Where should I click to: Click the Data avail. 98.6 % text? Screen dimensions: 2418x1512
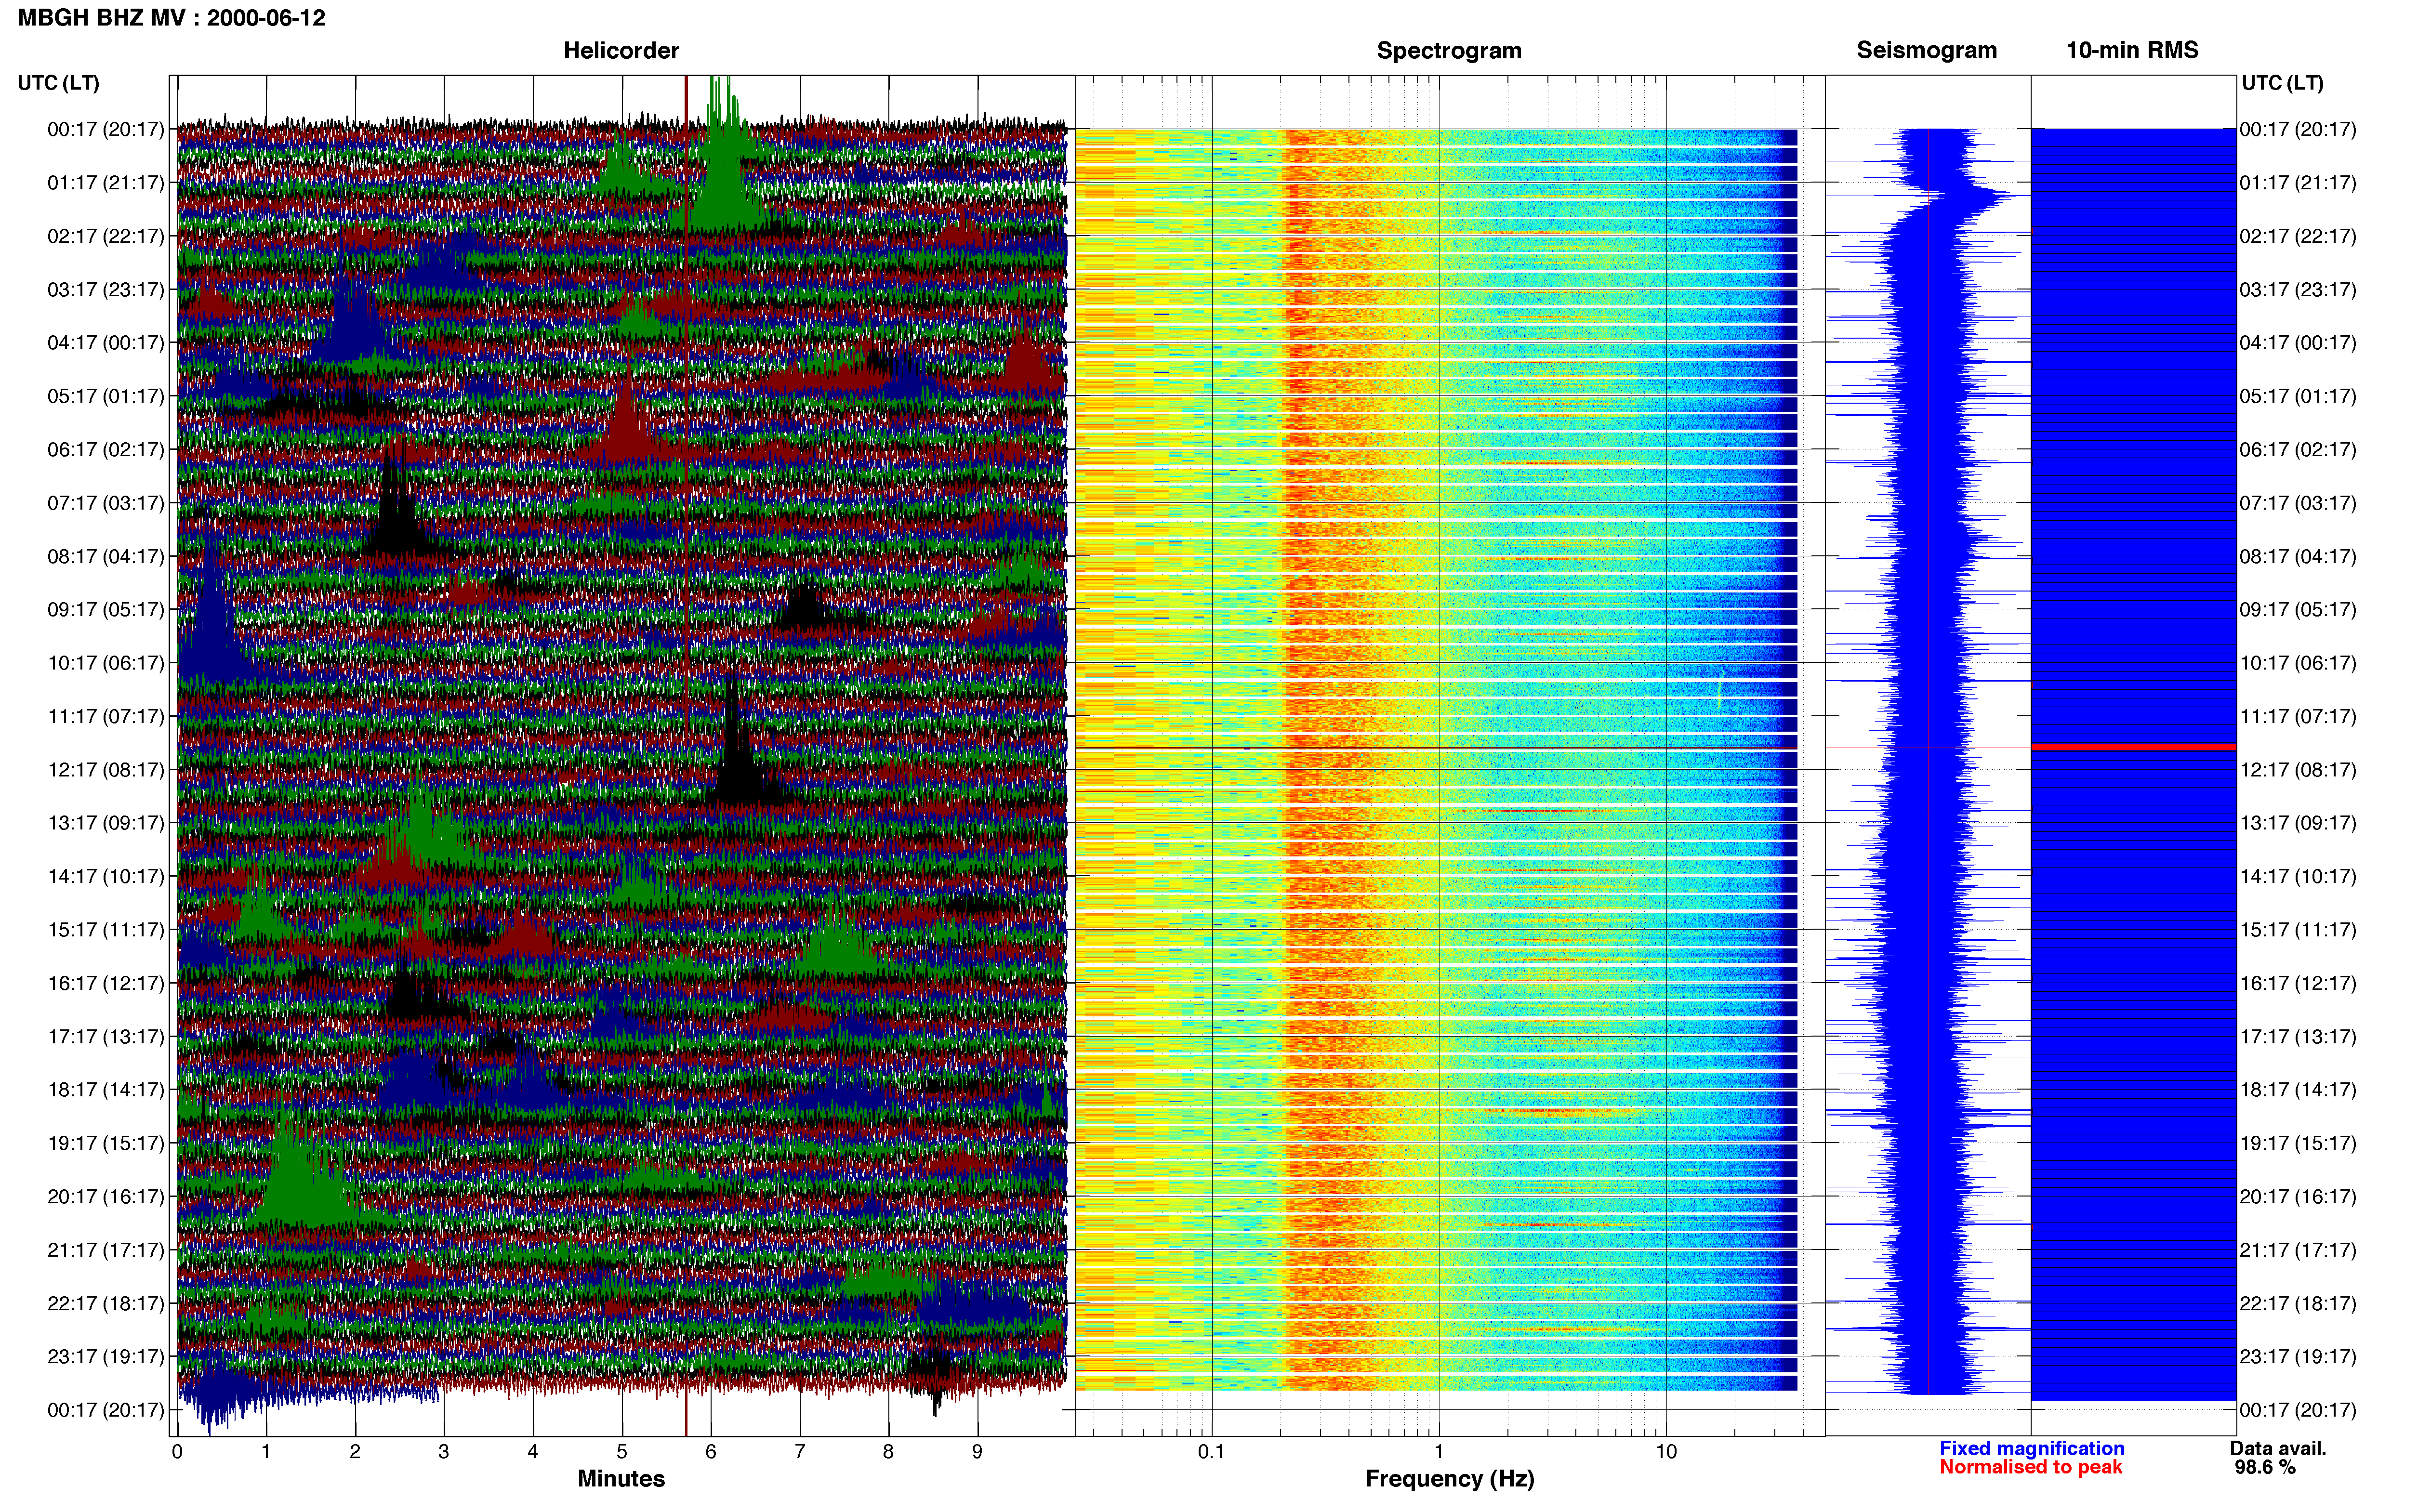click(2278, 1458)
